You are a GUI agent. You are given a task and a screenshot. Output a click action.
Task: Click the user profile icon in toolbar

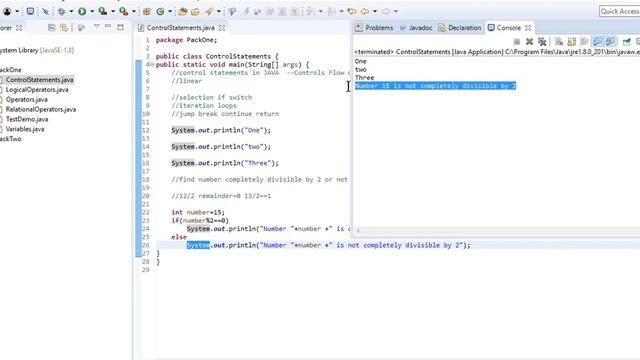(7, 11)
